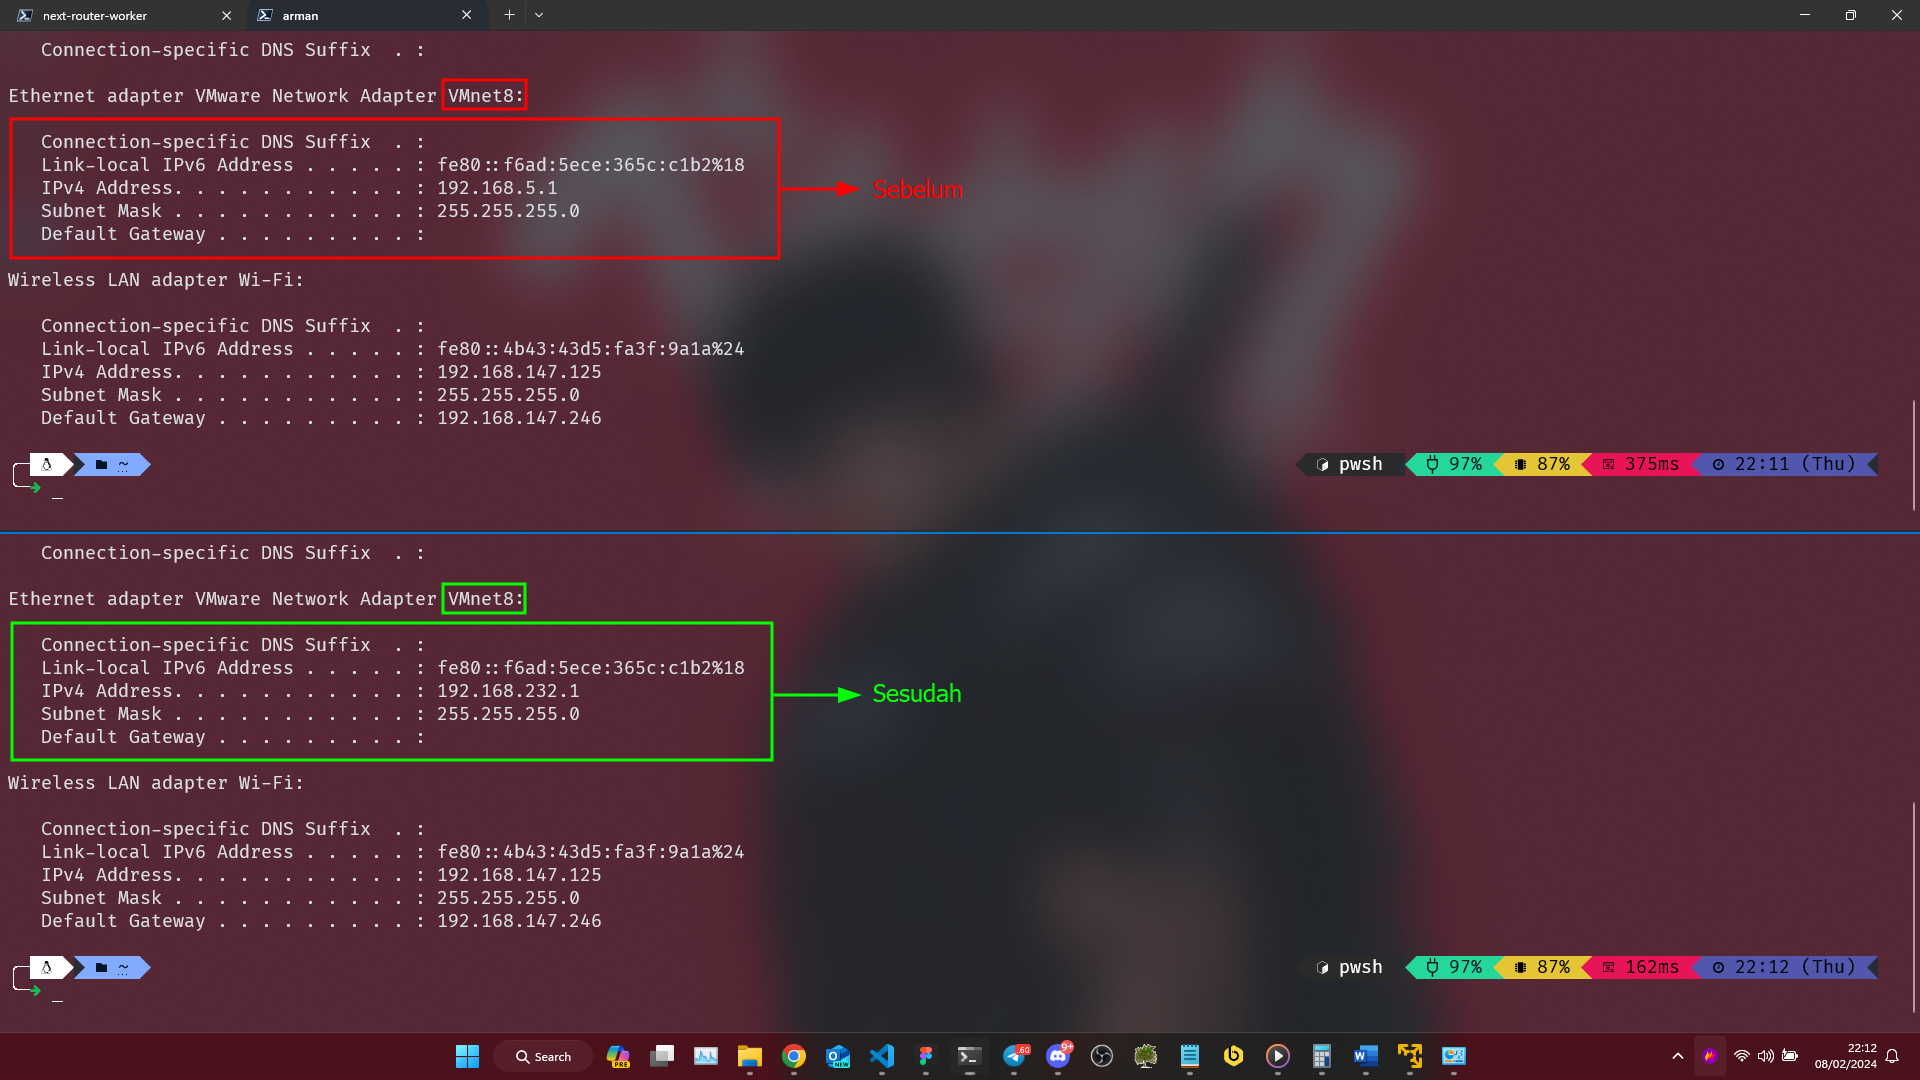Open the terminal tab options dropdown arrow
This screenshot has height=1080, width=1920.
[539, 15]
